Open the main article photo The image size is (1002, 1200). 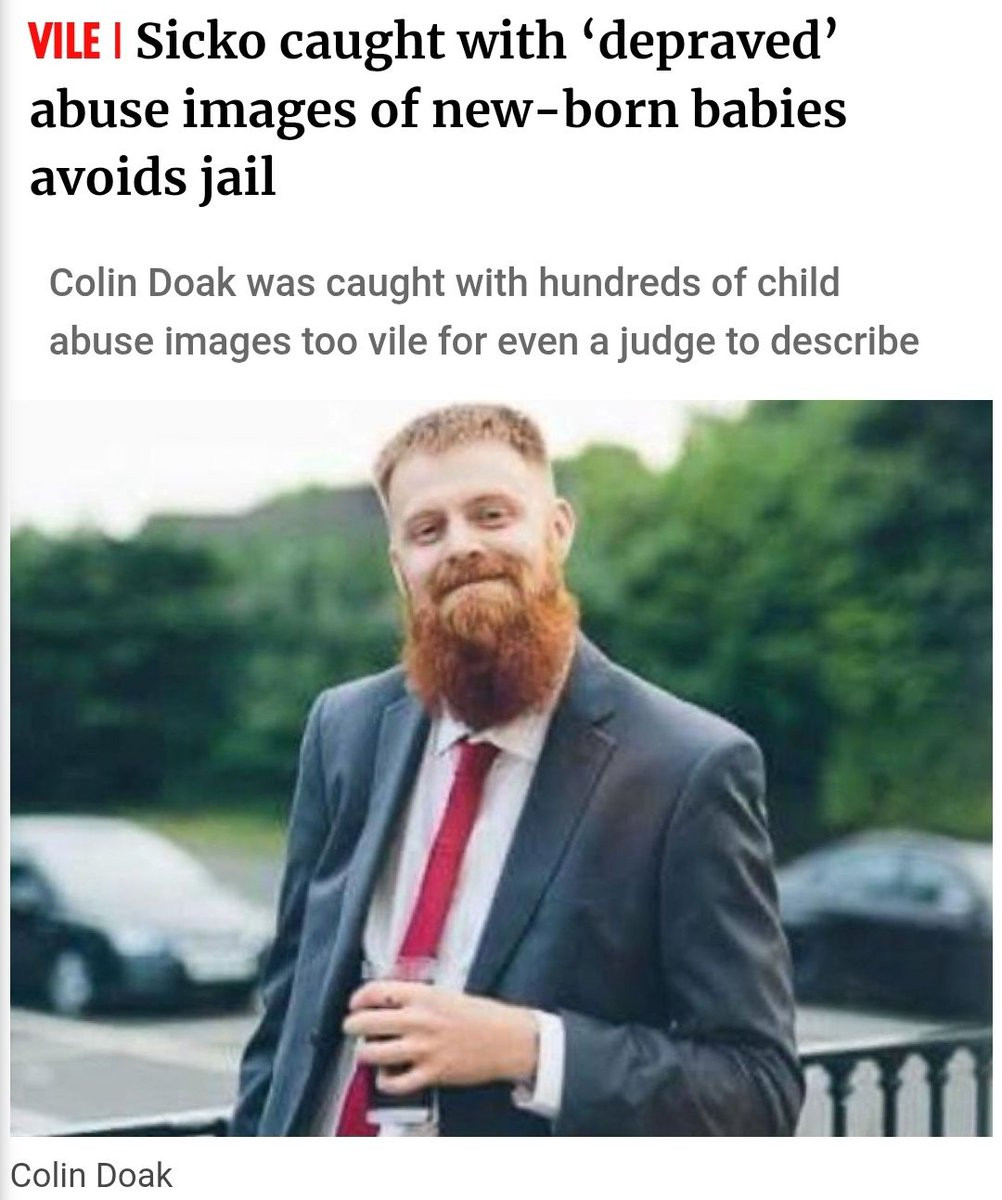point(501,769)
